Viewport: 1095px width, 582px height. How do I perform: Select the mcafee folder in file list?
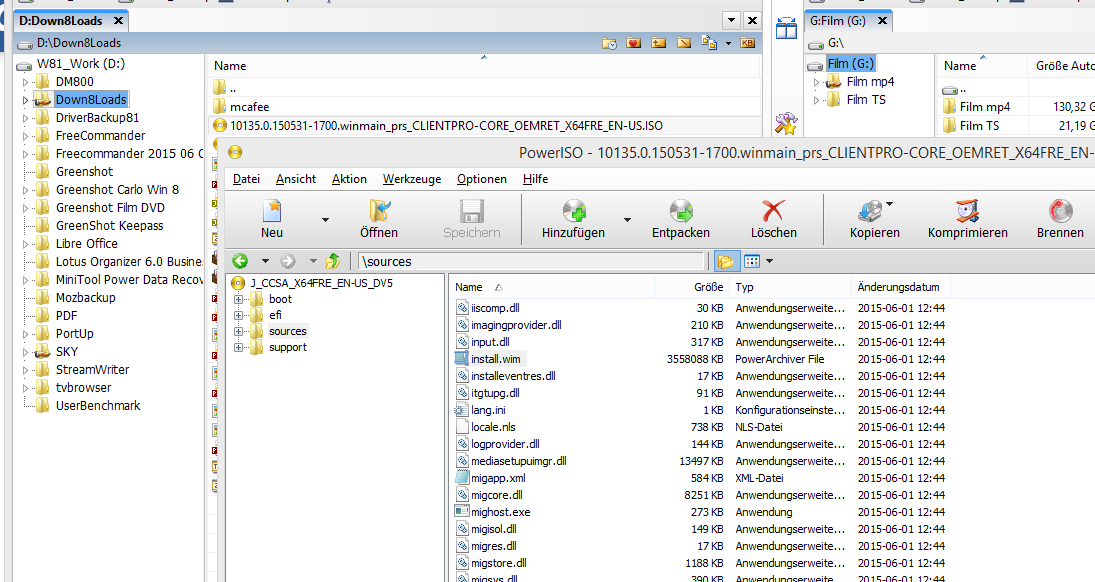click(x=249, y=107)
